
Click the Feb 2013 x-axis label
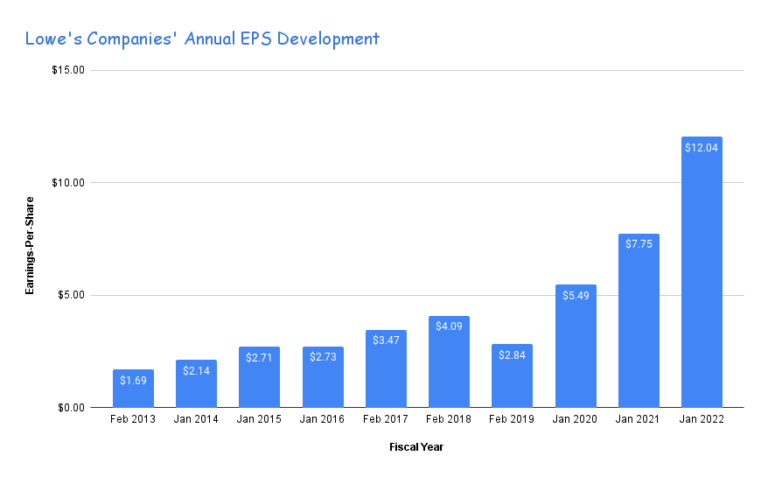(x=133, y=421)
